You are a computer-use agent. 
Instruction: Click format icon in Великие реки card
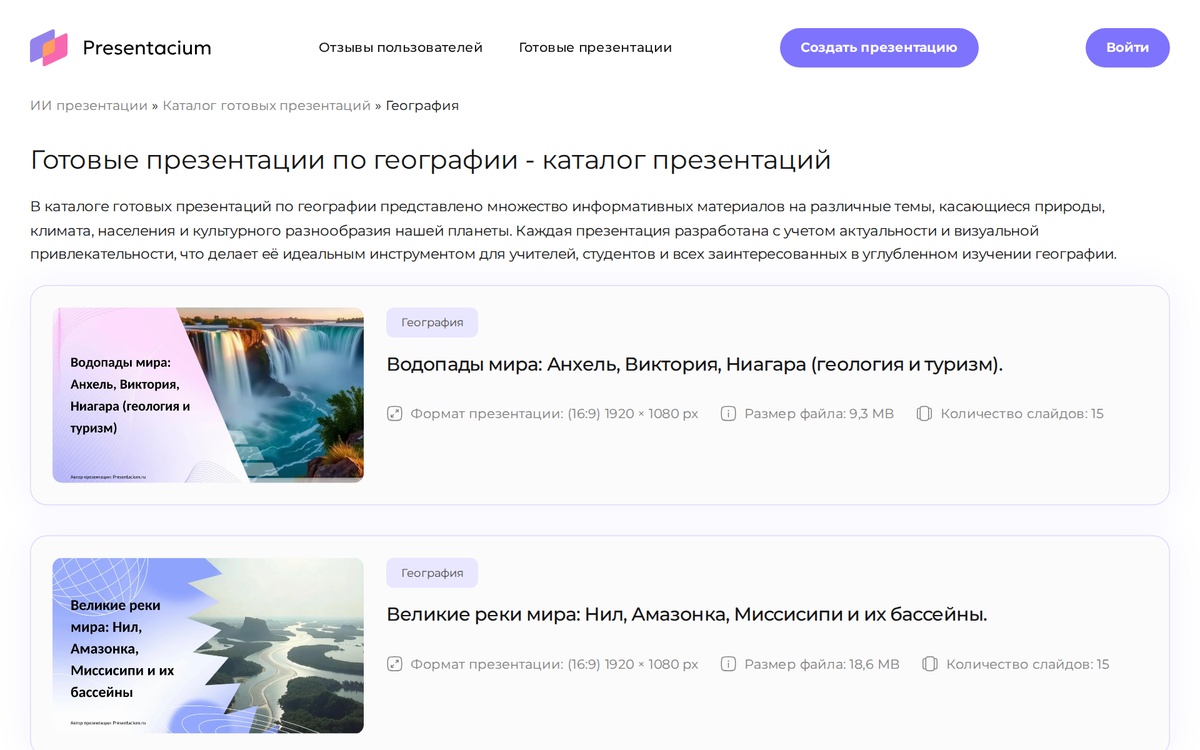[x=395, y=664]
